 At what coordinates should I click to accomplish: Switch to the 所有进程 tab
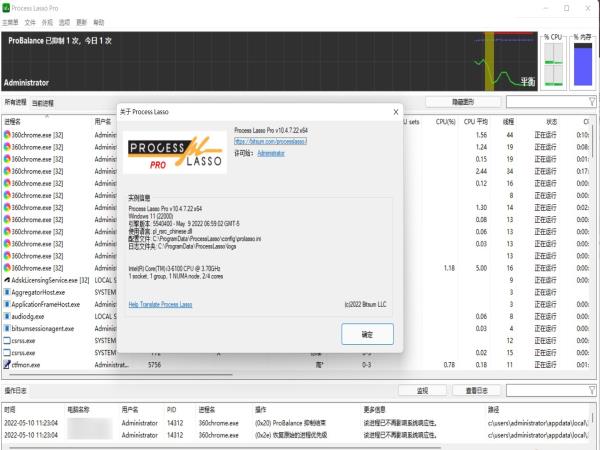click(15, 102)
